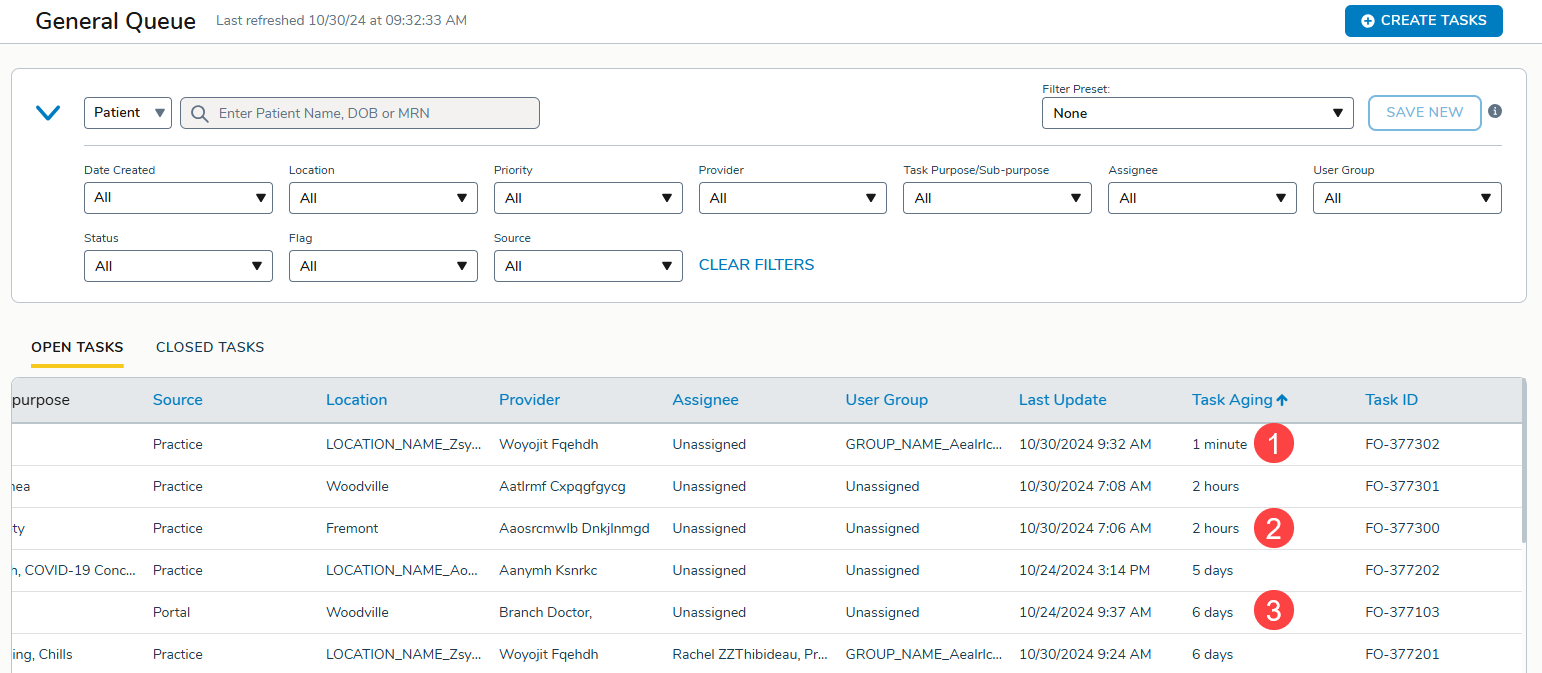Click the Create Tasks button
The height and width of the screenshot is (673, 1542).
point(1423,20)
